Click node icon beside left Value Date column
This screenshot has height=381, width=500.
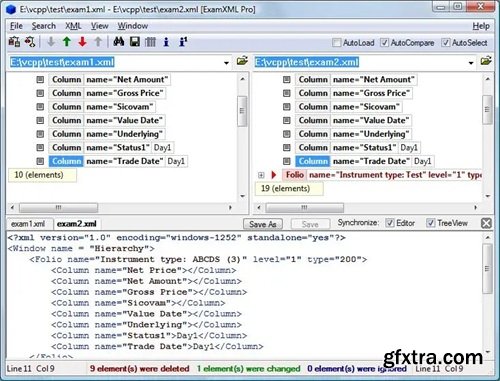click(40, 120)
